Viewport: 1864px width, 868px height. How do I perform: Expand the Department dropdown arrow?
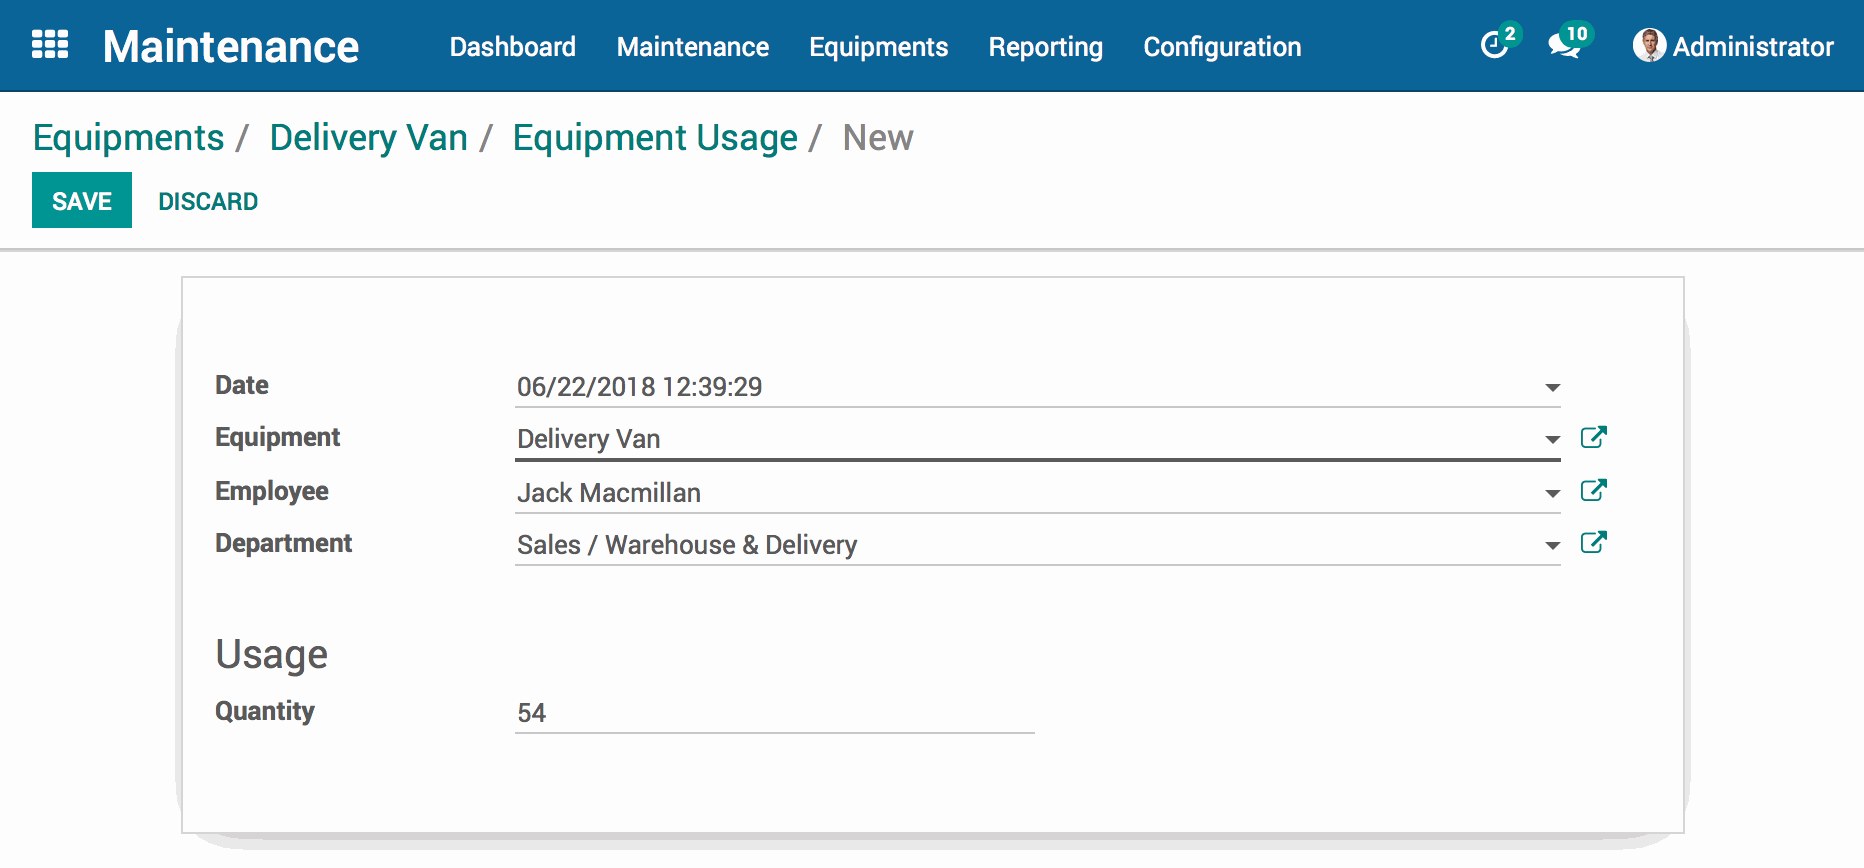point(1552,546)
